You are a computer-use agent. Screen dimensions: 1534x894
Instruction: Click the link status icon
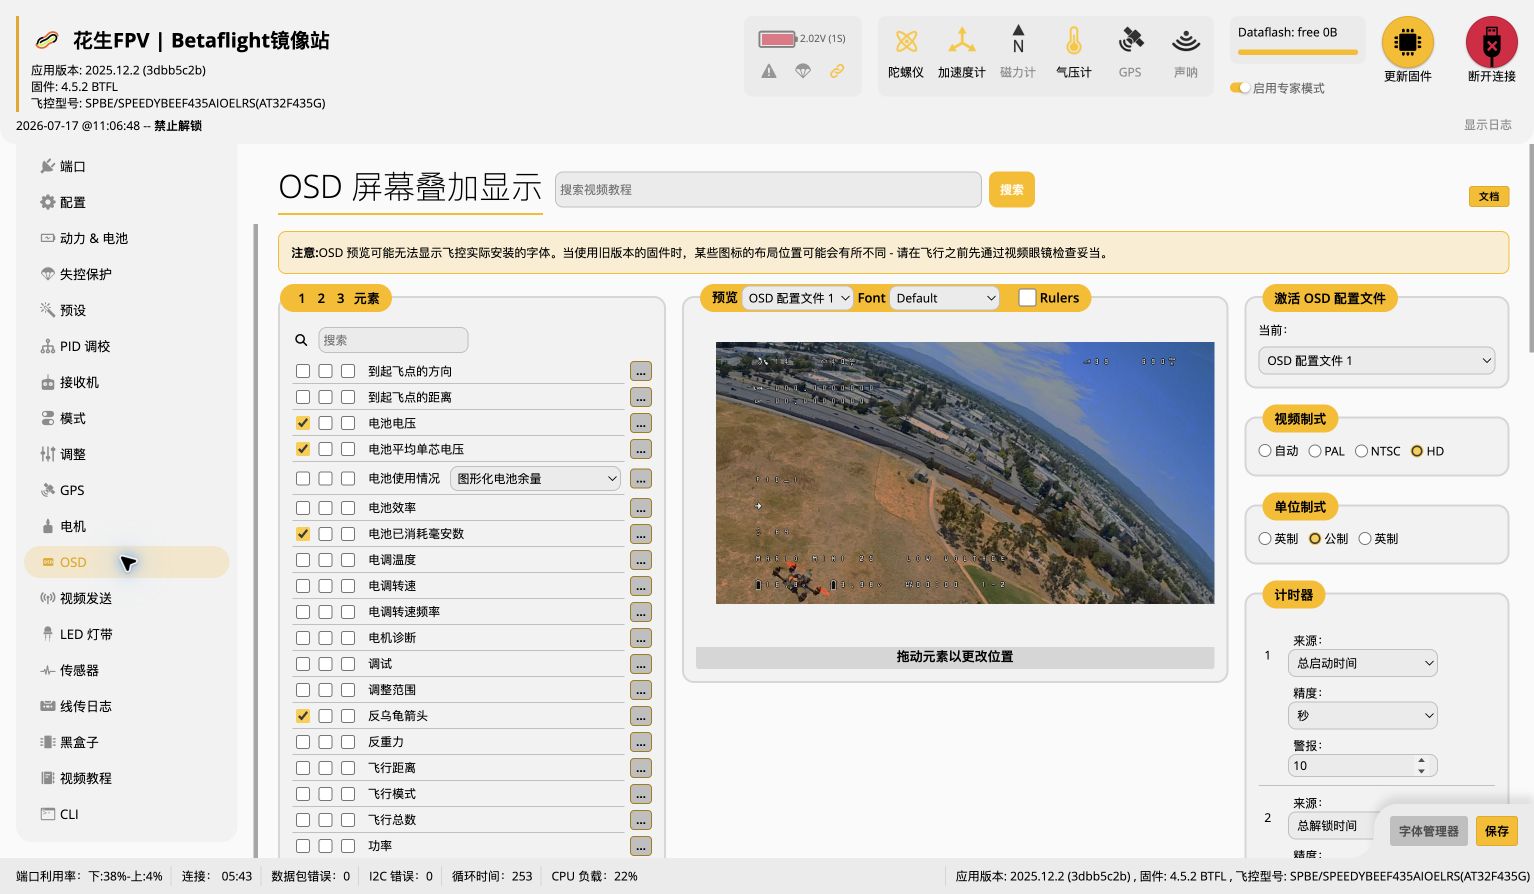coord(837,71)
